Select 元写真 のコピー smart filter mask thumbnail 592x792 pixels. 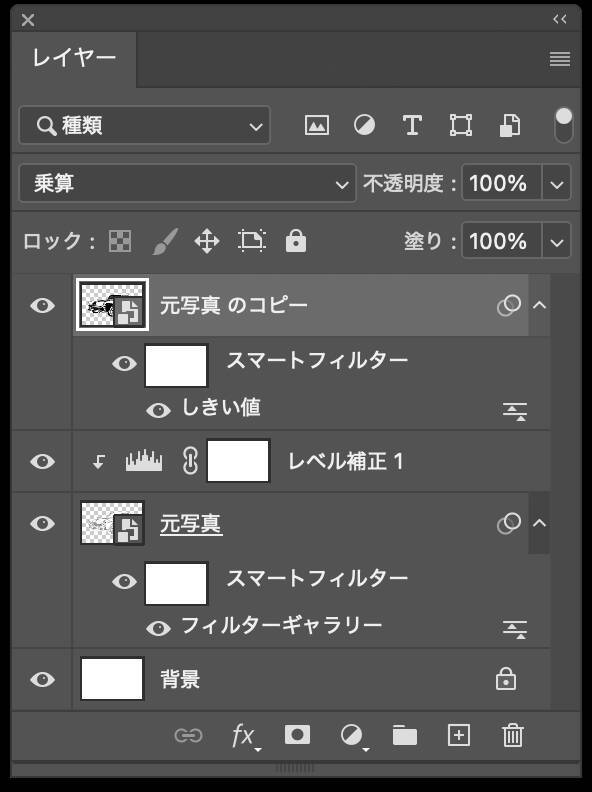coord(176,366)
